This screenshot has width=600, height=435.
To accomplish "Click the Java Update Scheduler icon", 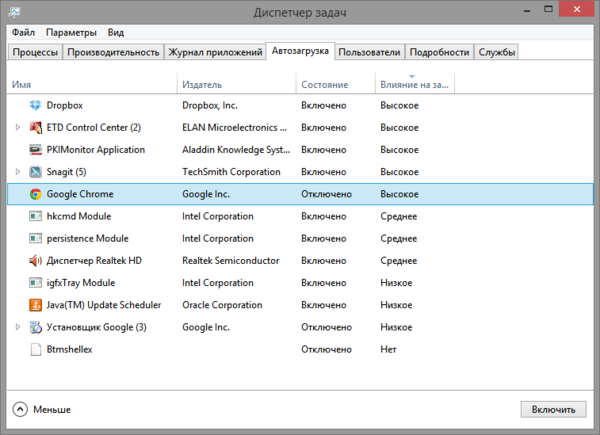I will coord(36,305).
